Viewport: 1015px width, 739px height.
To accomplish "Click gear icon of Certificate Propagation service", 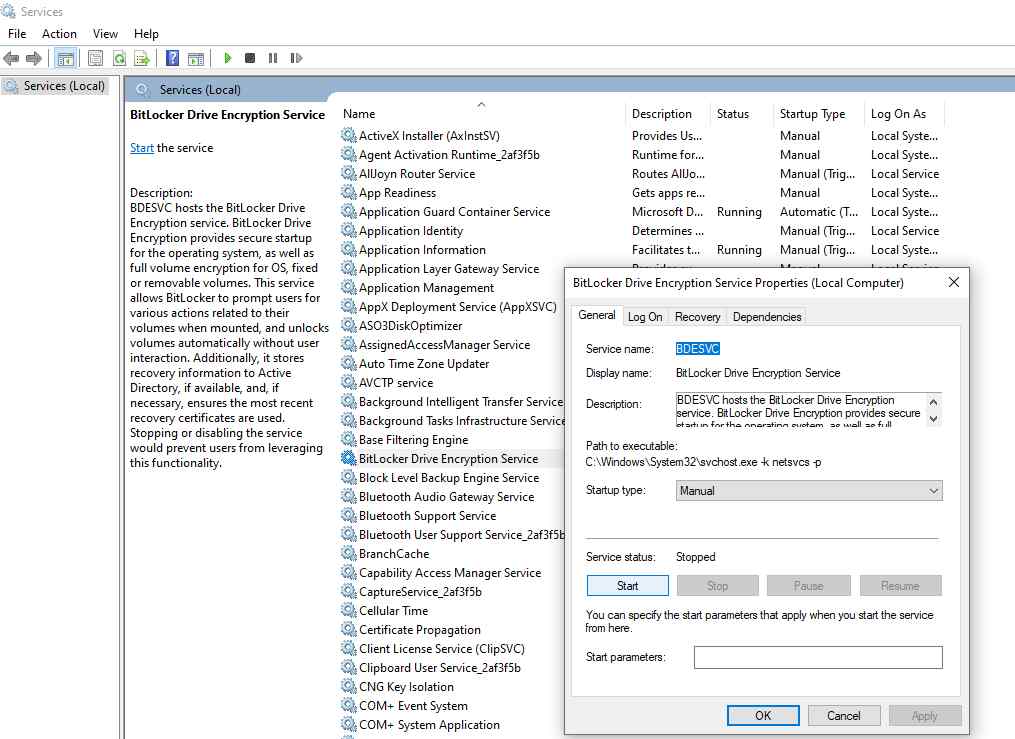I will coord(348,629).
